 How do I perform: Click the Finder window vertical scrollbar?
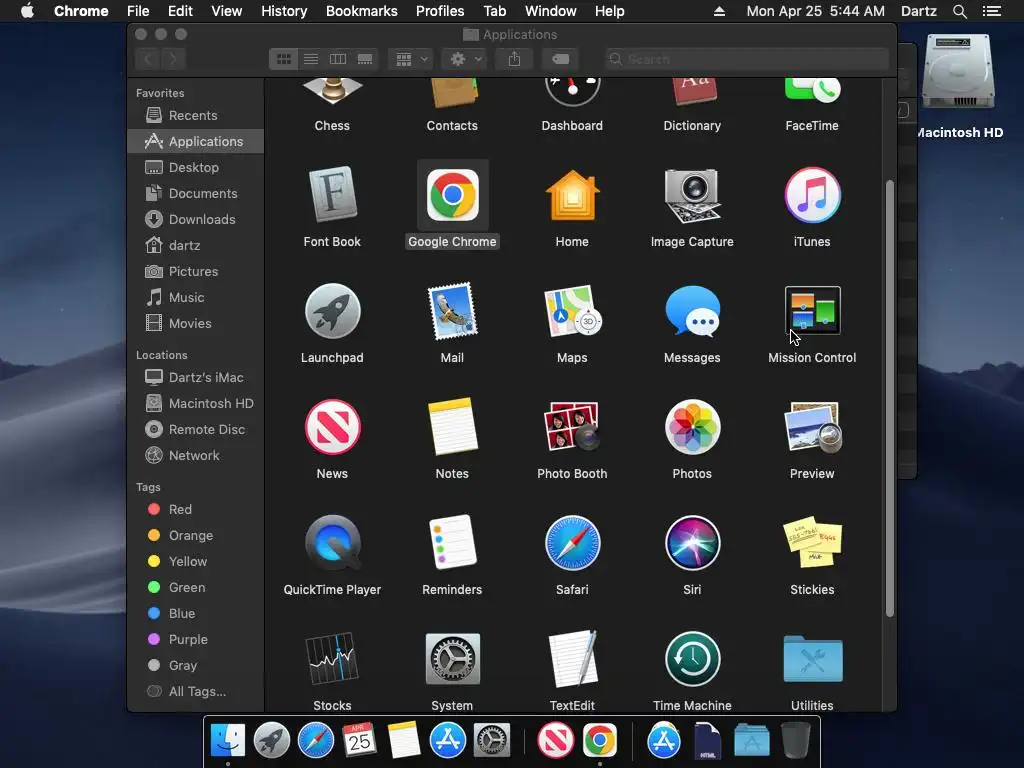[x=889, y=398]
